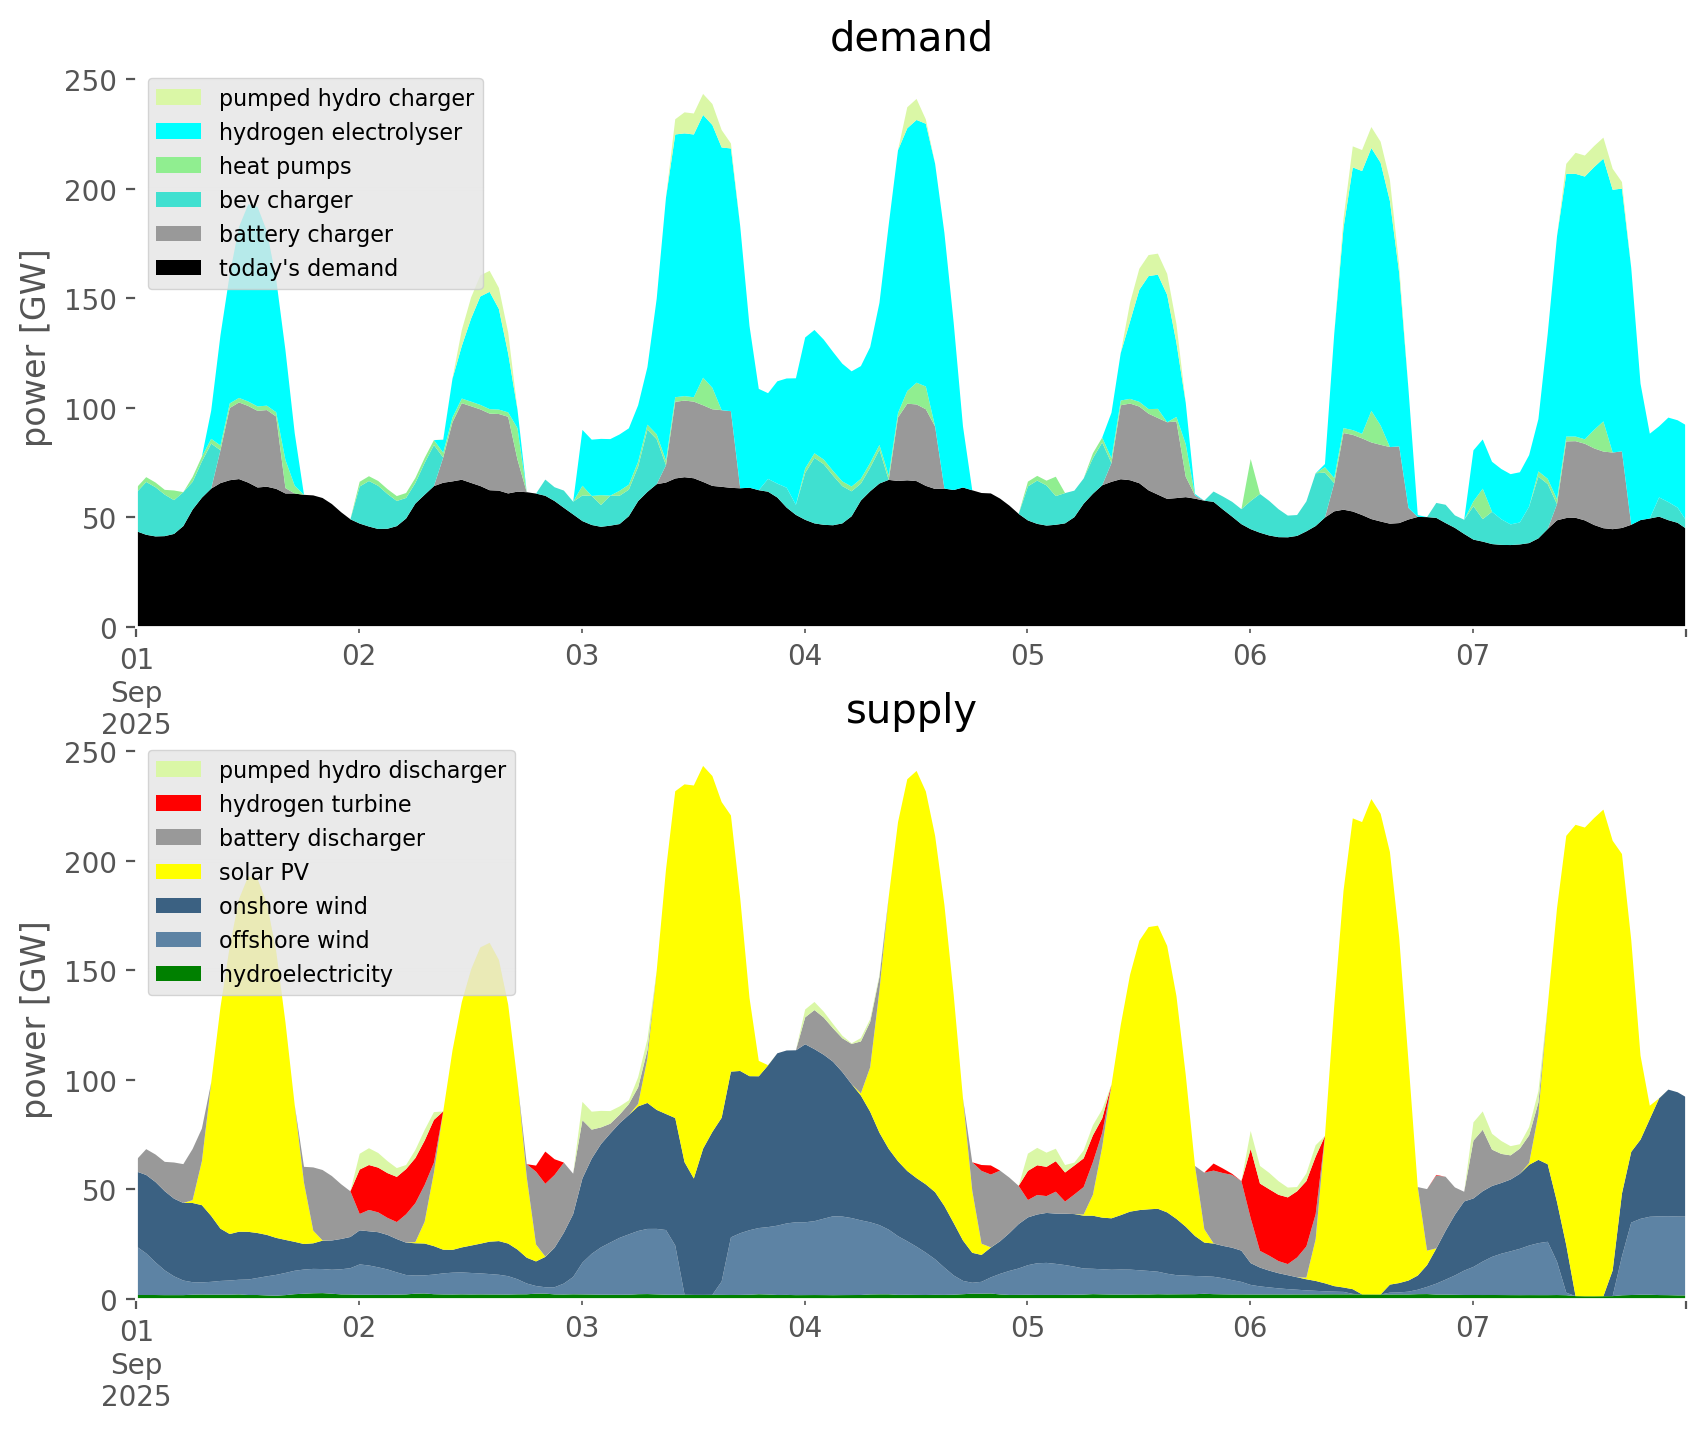The height and width of the screenshot is (1431, 1706).
Task: Click the dark blue onshore wind swatch
Action: pyautogui.click(x=180, y=906)
